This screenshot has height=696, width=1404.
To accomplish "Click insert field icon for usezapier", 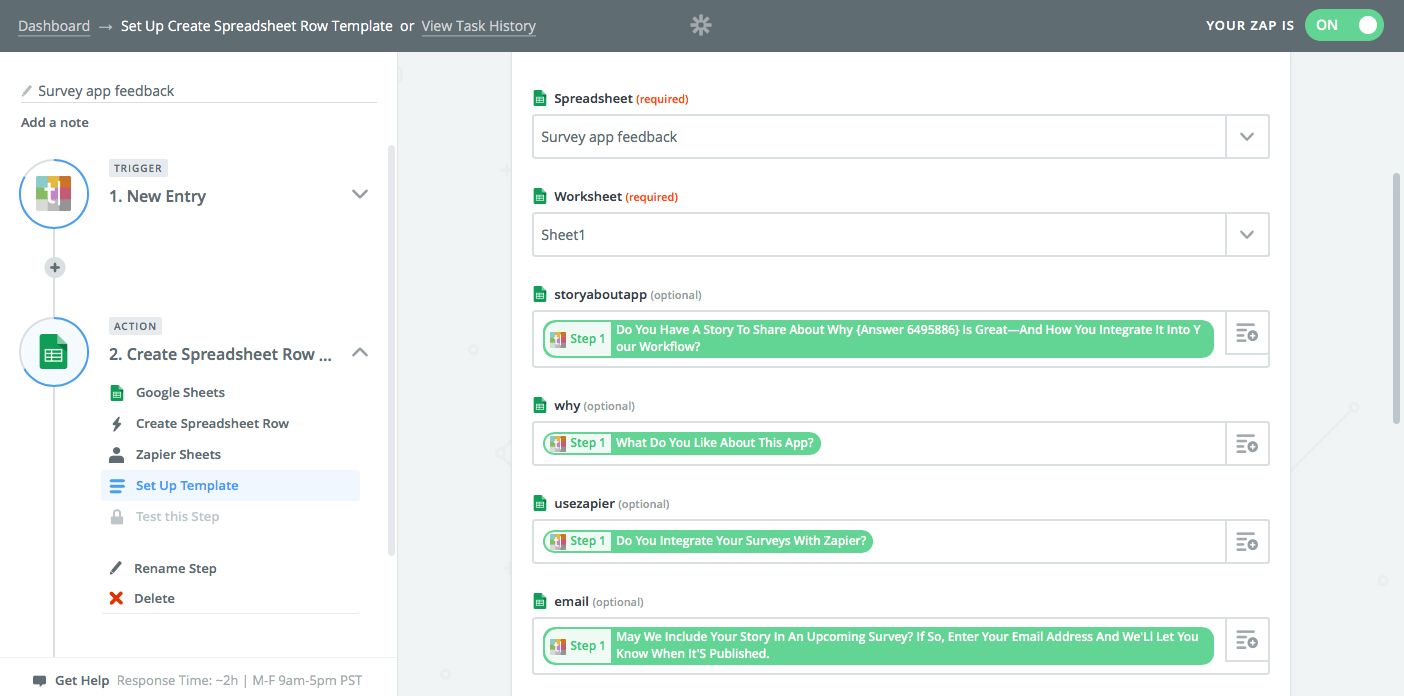I will [1247, 541].
